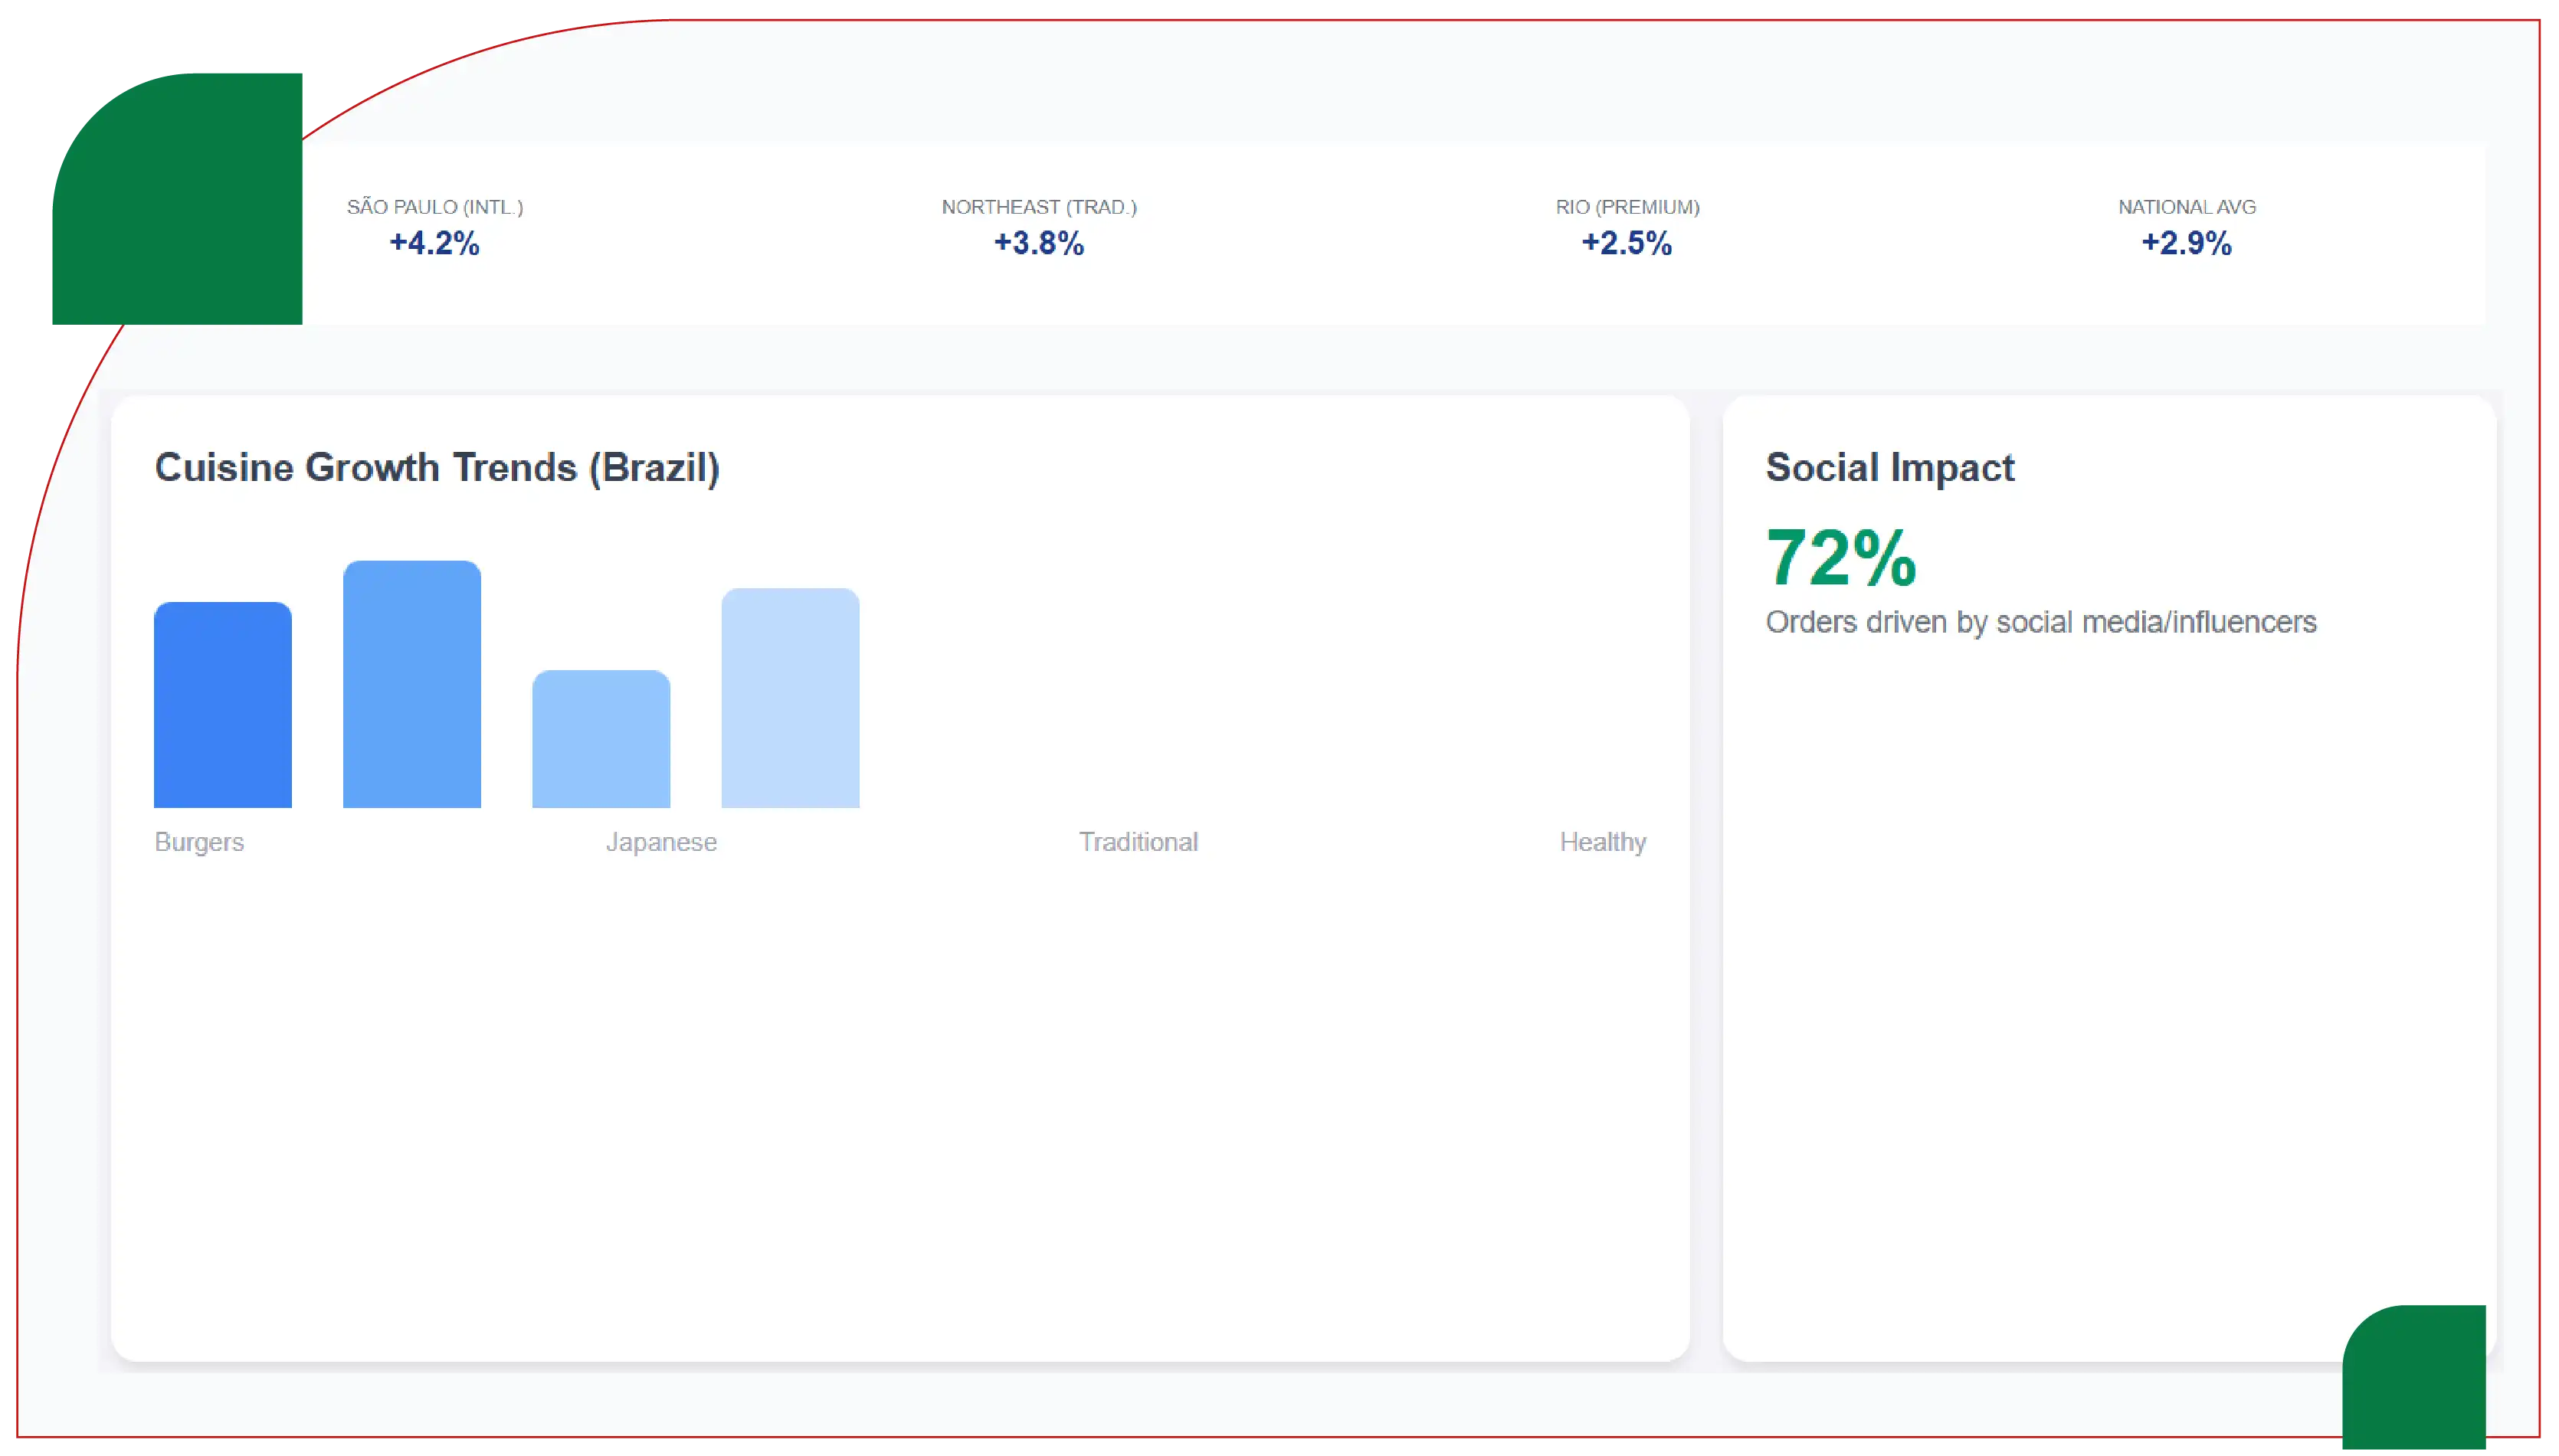Click the large green shape at top left

pos(177,199)
